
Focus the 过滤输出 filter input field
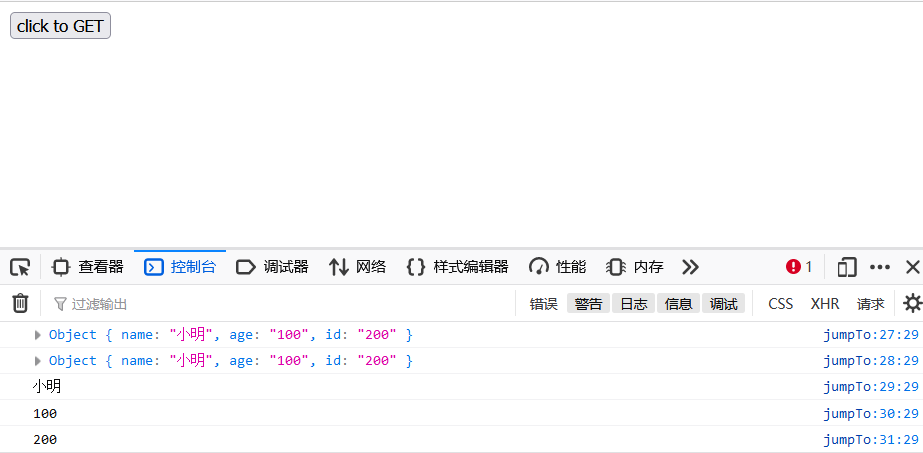click(283, 304)
